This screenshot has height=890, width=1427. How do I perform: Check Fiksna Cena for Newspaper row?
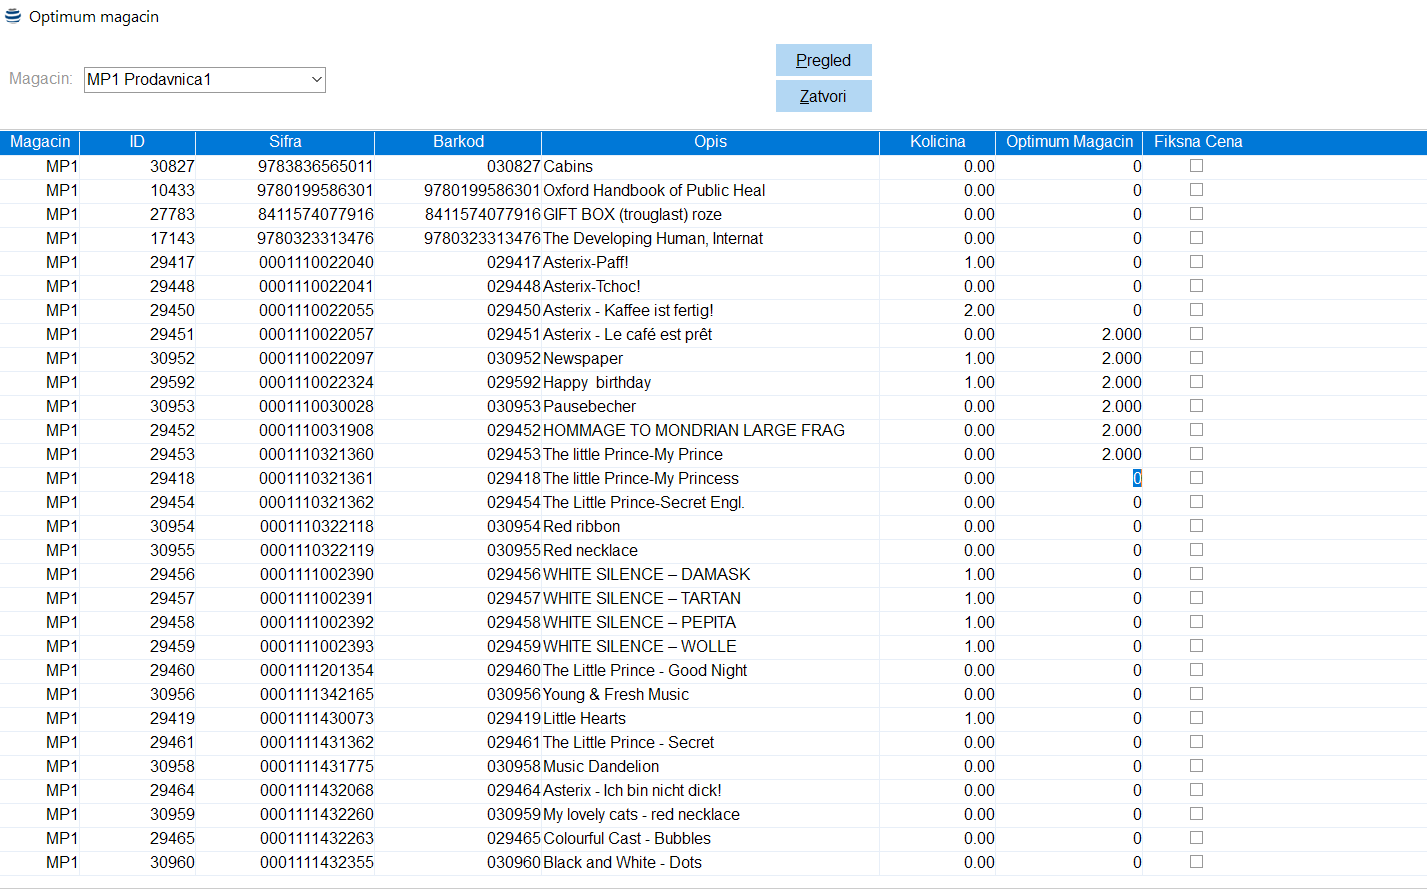point(1196,358)
